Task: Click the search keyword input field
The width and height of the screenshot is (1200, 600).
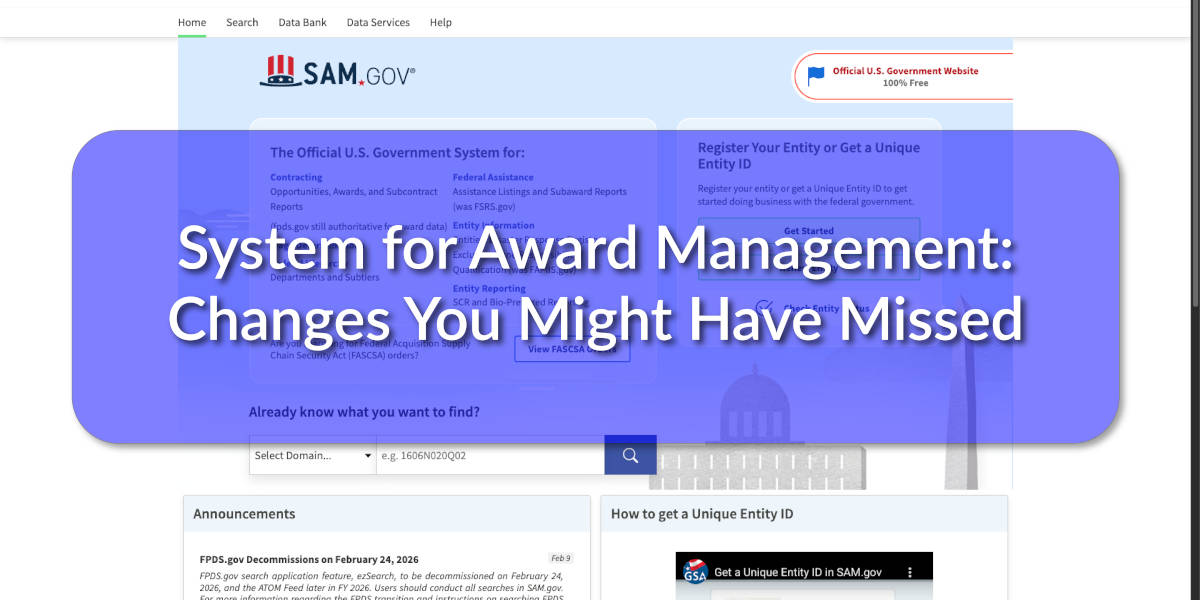Action: coord(490,456)
